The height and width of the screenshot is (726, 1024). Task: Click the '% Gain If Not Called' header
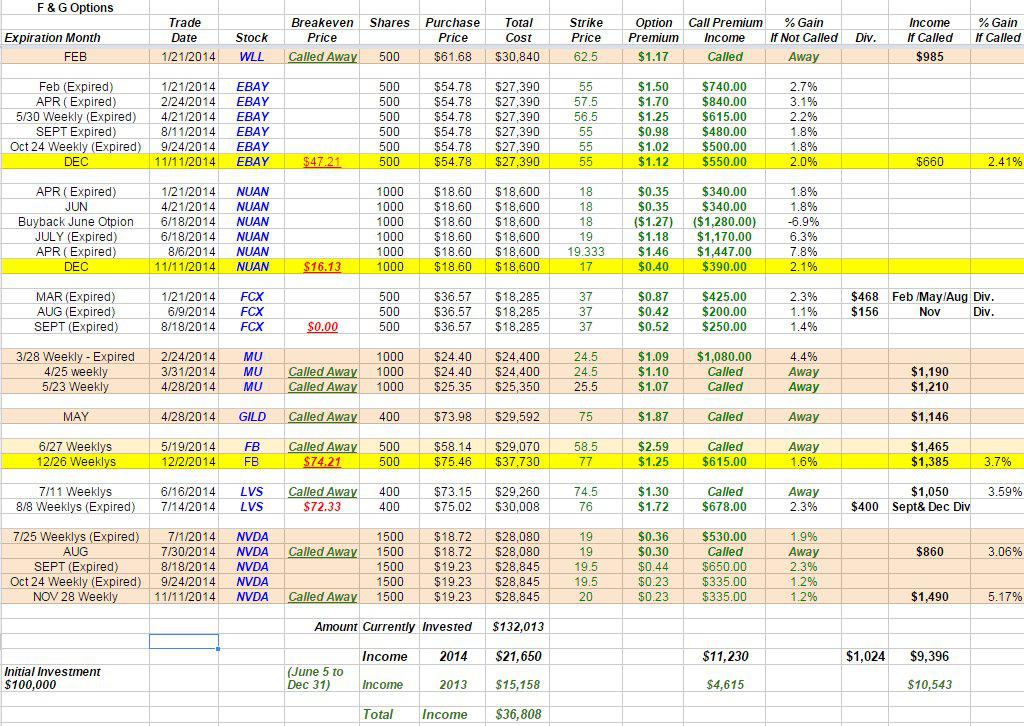[x=803, y=30]
